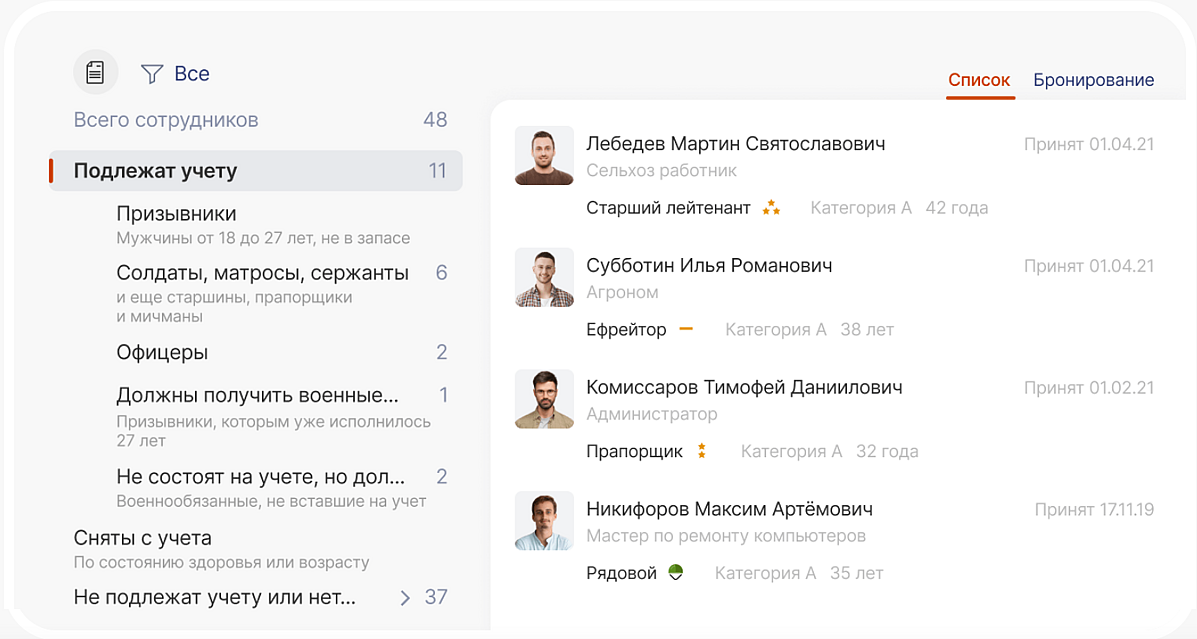Switch to the Список tab
The width and height of the screenshot is (1197, 639).
[979, 80]
